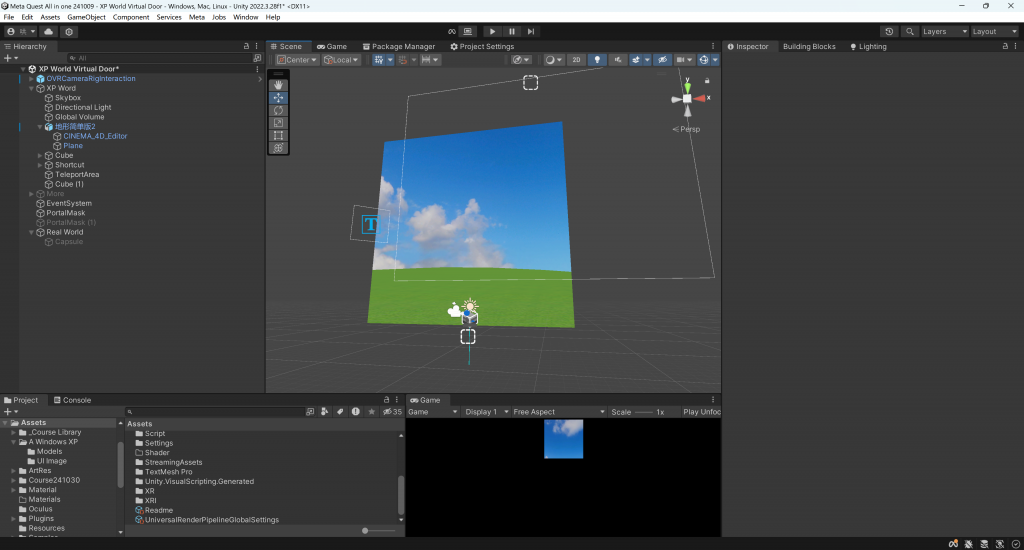The width and height of the screenshot is (1024, 550).
Task: Click Project panel icon size slider
Action: (379, 530)
